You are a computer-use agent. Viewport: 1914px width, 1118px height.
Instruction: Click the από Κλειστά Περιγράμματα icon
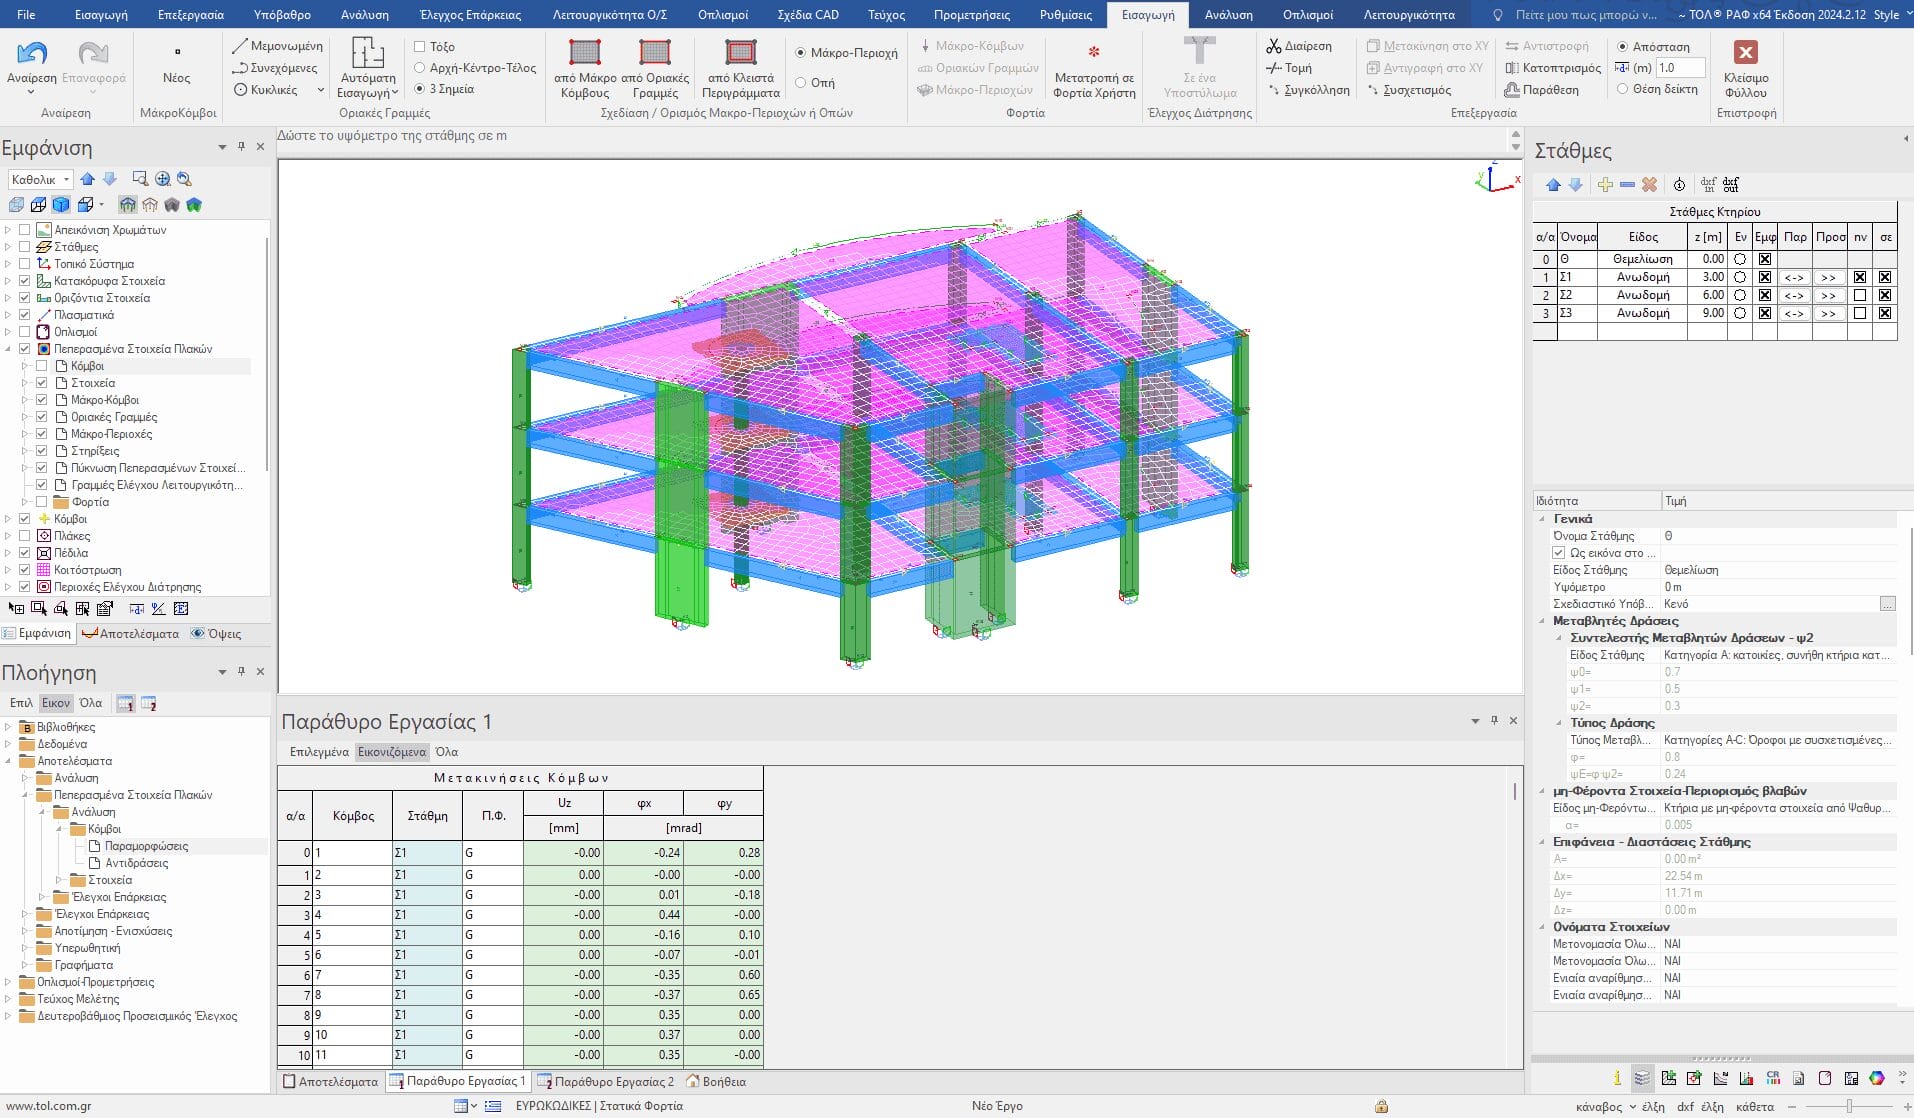click(x=740, y=52)
